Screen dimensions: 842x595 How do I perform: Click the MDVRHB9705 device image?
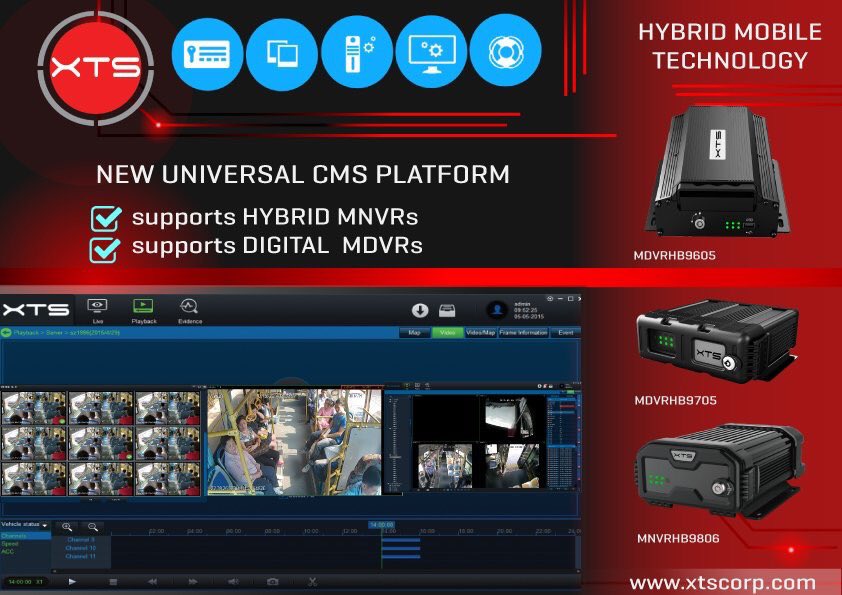[717, 342]
